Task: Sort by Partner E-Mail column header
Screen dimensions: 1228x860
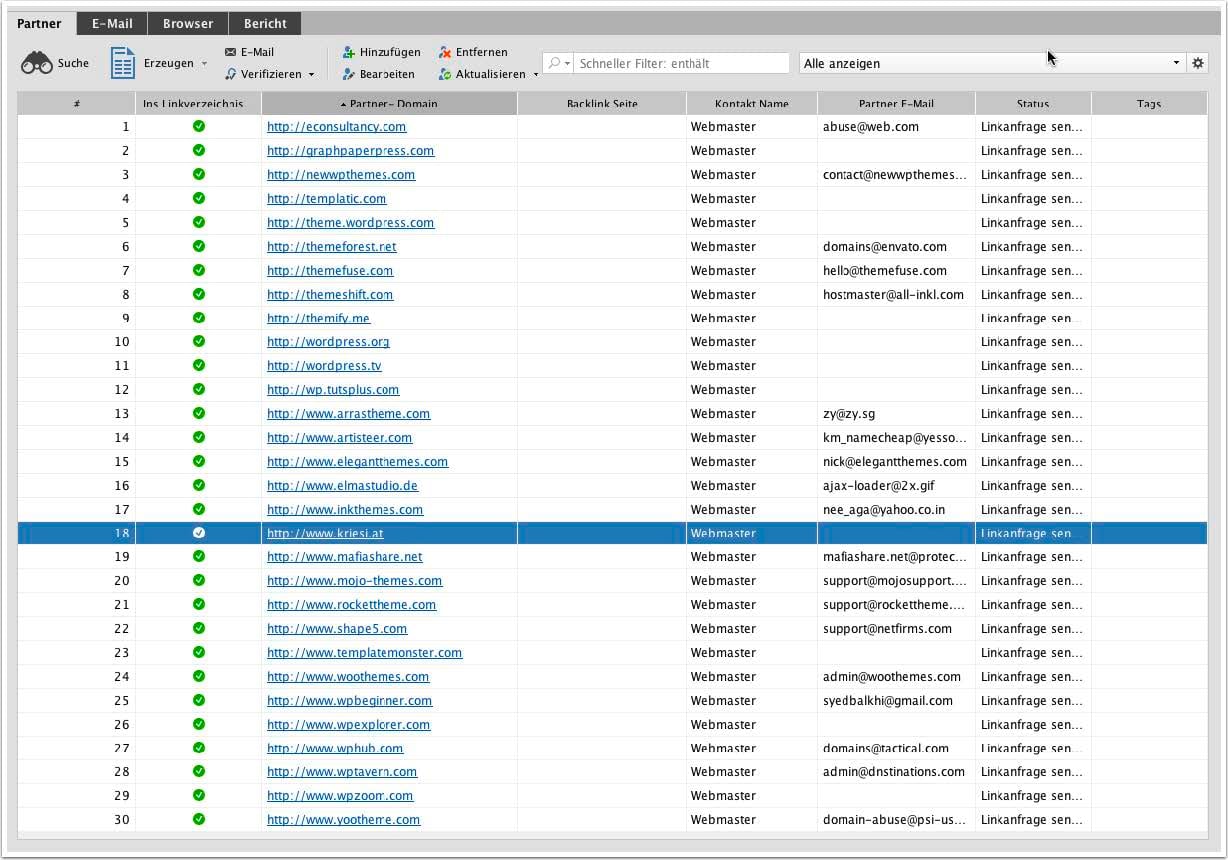Action: coord(896,103)
